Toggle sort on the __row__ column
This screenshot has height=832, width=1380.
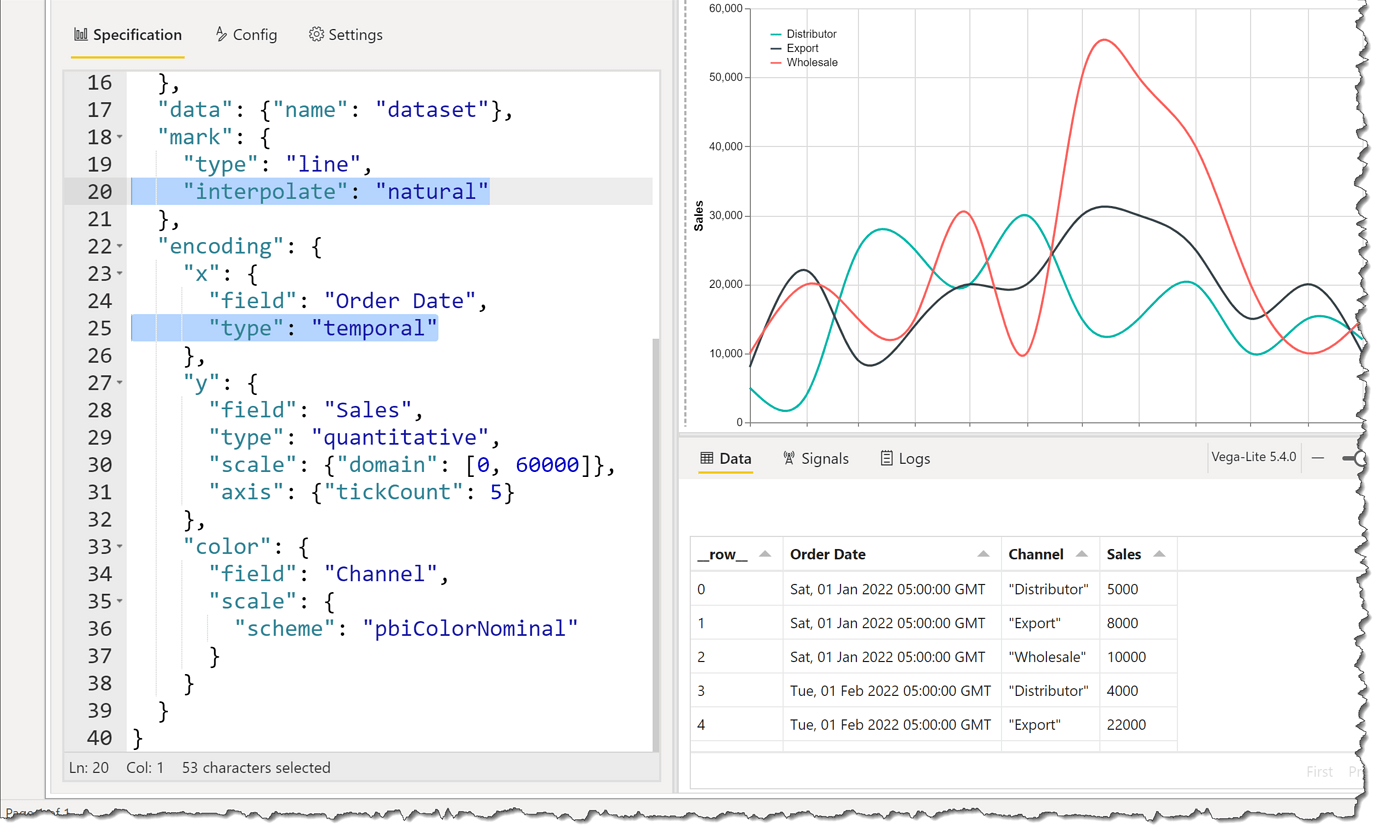(x=764, y=553)
